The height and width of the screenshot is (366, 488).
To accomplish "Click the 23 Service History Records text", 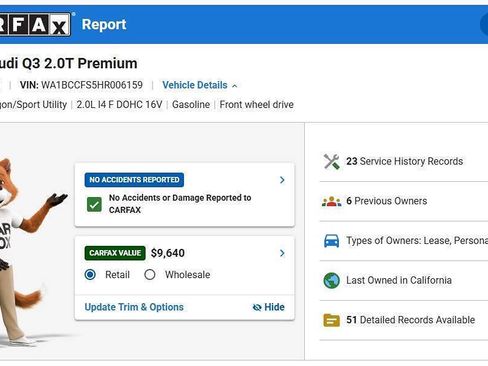I will click(405, 161).
